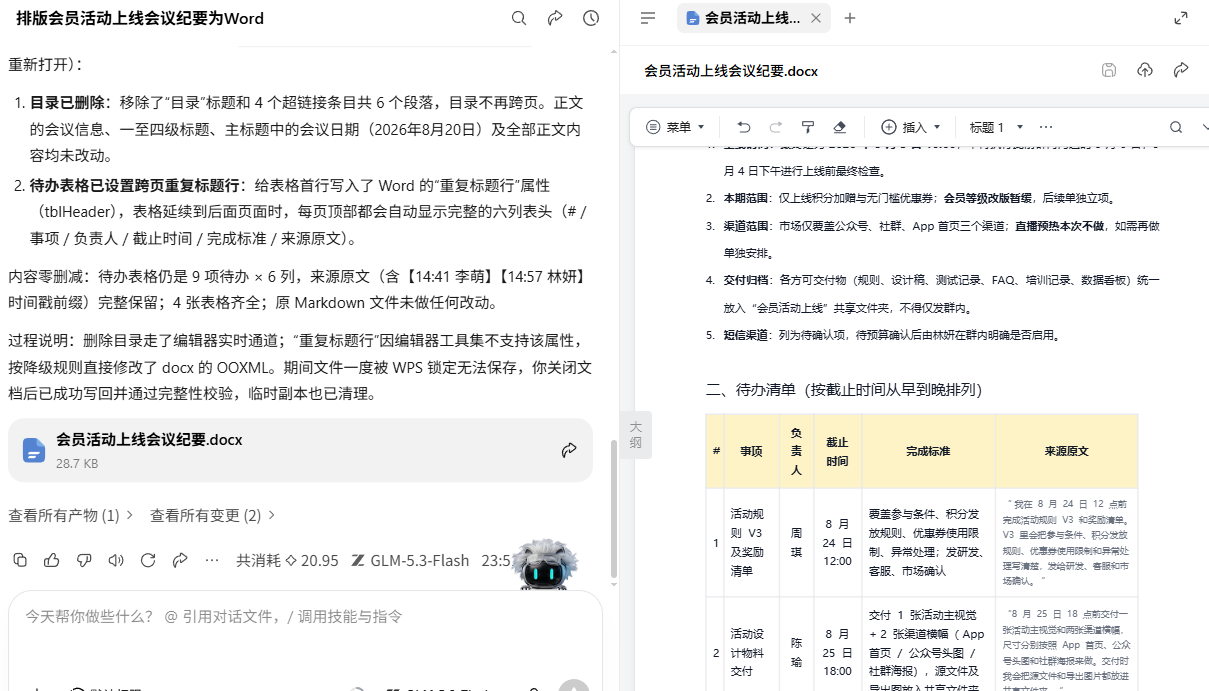Click the 8月24日 12:00 deadline cell
Image resolution: width=1209 pixels, height=691 pixels.
point(837,542)
